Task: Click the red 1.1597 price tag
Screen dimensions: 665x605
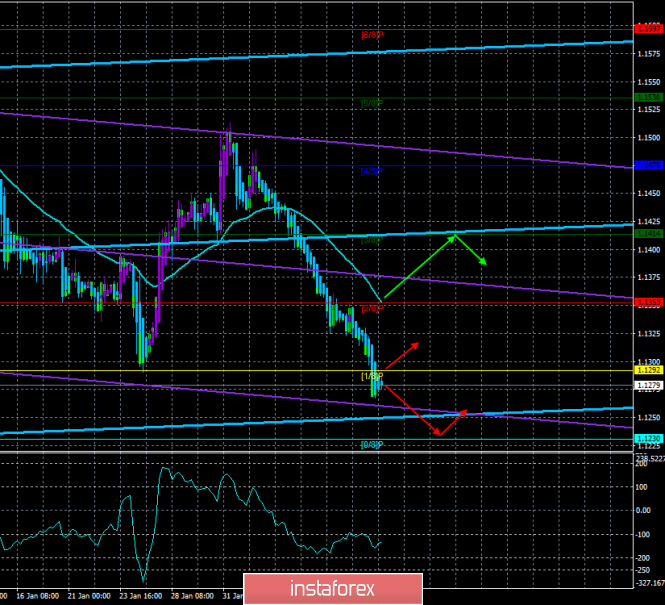Action: (647, 29)
